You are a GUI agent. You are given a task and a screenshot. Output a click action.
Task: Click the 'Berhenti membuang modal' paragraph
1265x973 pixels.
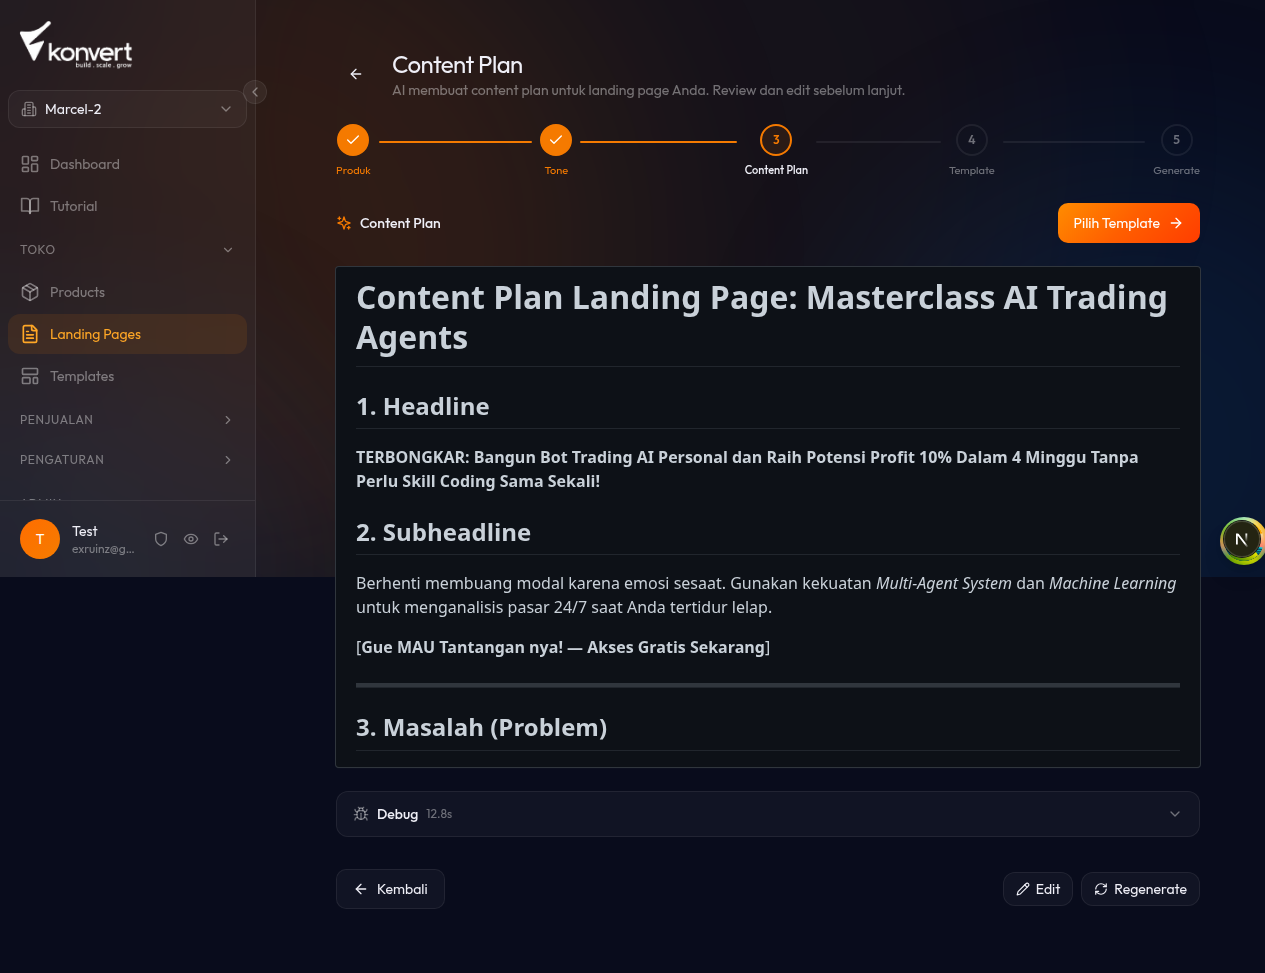pyautogui.click(x=766, y=595)
